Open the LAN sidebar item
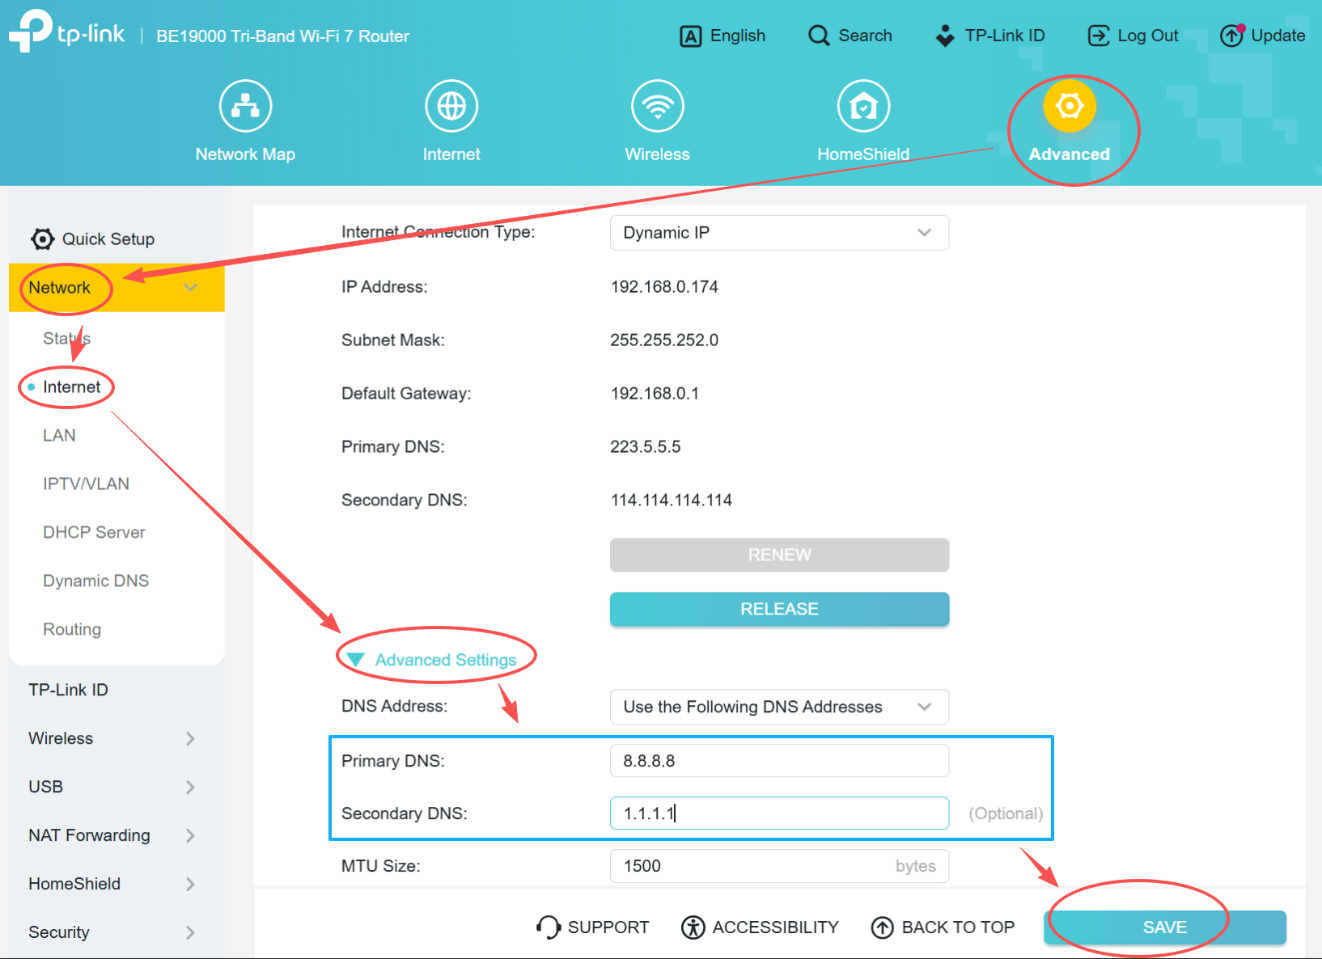Image resolution: width=1322 pixels, height=959 pixels. click(59, 435)
